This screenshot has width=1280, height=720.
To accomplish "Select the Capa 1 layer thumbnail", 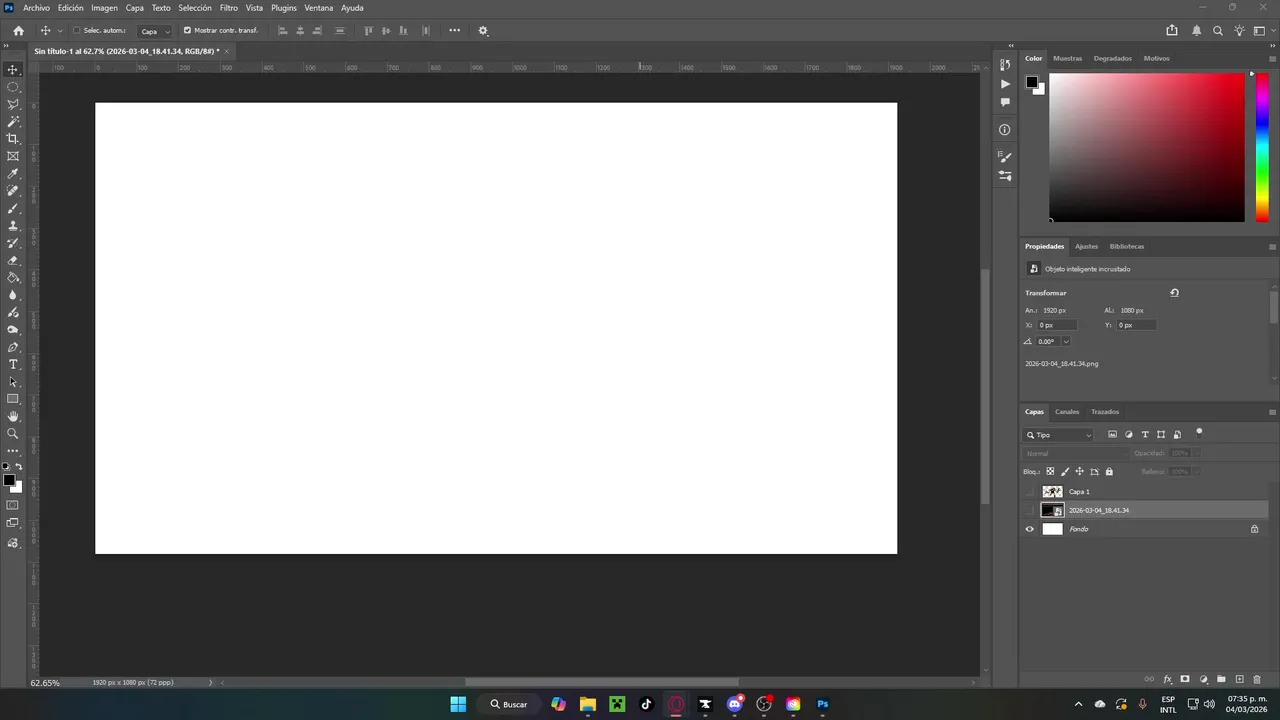I will coord(1052,492).
